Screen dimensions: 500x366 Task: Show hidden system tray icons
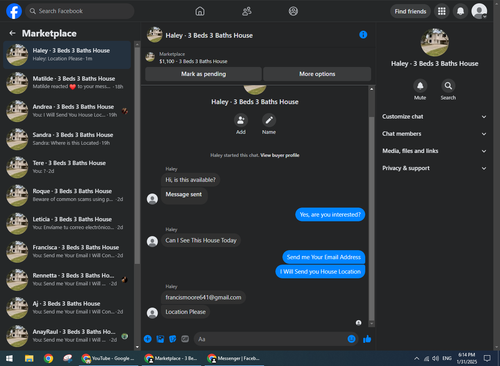pos(416,359)
